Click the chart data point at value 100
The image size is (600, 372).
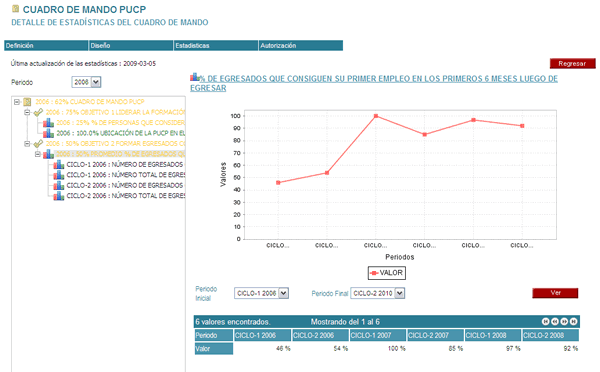(x=376, y=116)
